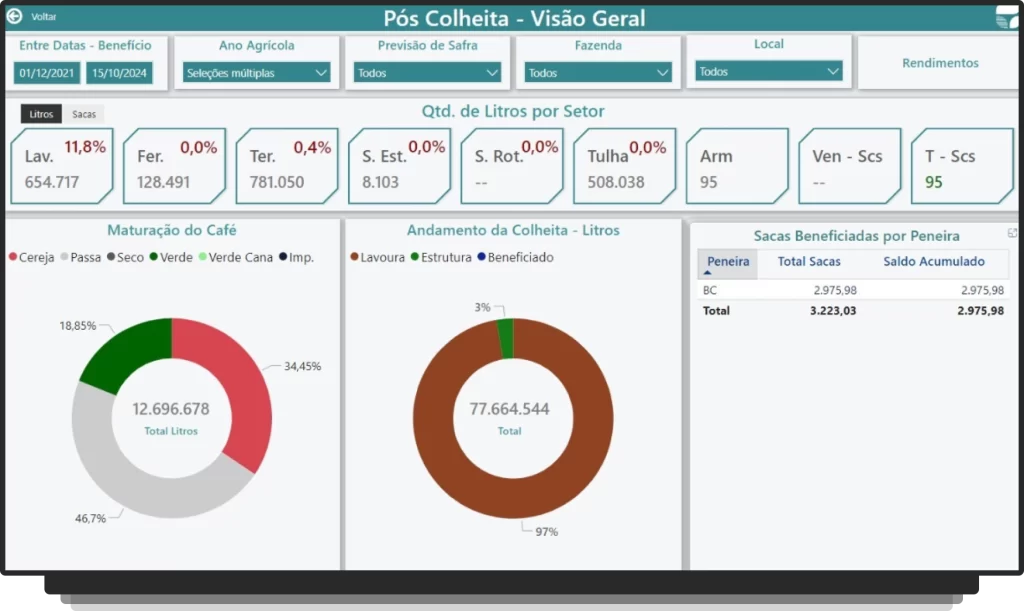This screenshot has height=611, width=1024.
Task: Click the Voltar back arrow icon
Action: click(x=14, y=17)
